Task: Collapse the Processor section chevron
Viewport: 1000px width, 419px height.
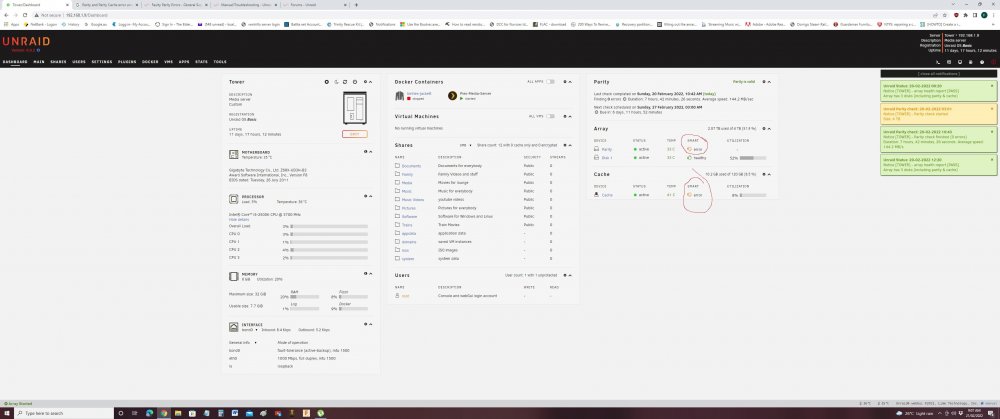Action: tap(371, 196)
